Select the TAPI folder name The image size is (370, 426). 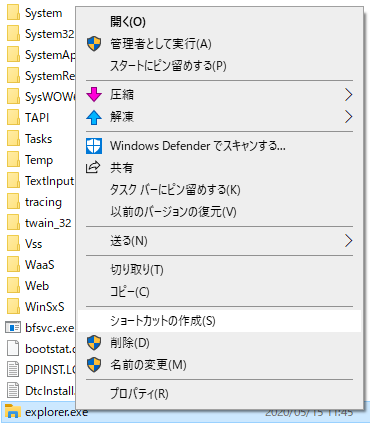tap(37, 118)
